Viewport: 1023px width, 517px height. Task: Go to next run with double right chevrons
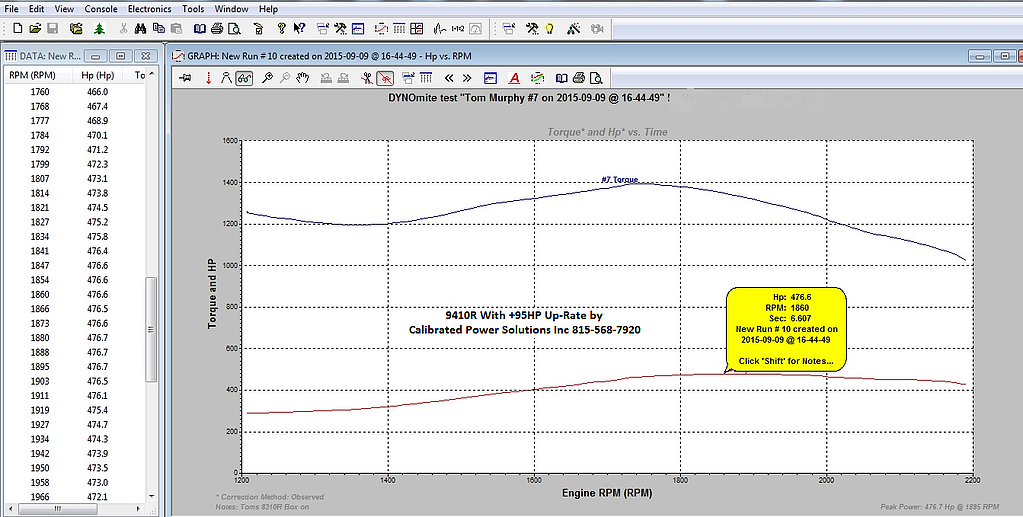pos(466,78)
